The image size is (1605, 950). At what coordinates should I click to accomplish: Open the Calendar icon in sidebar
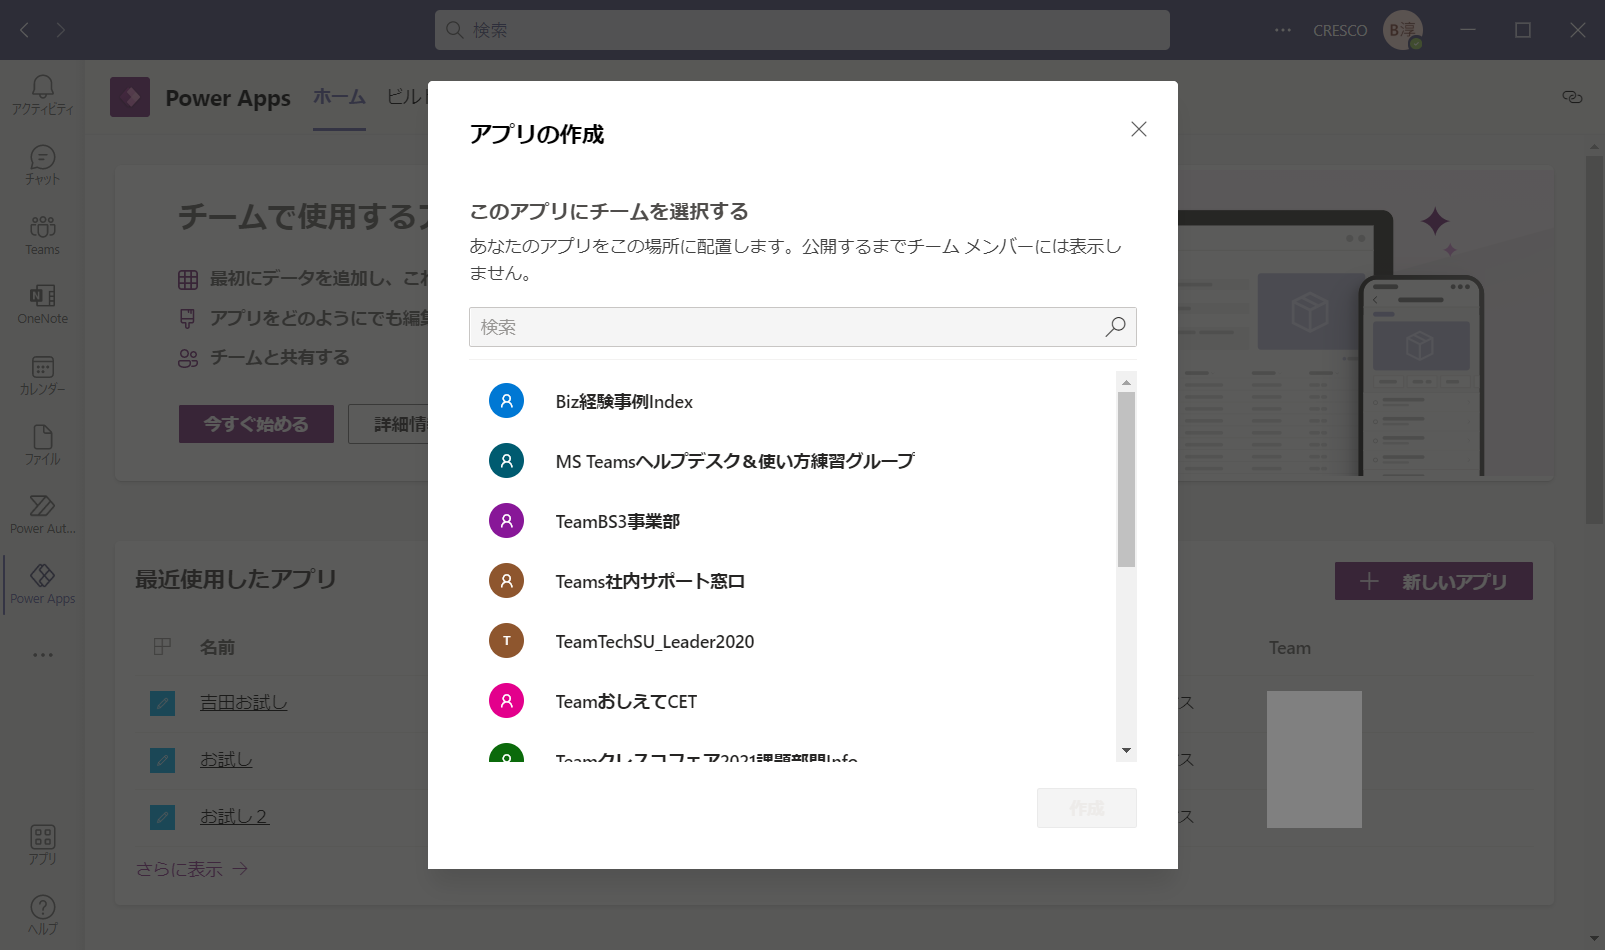[42, 375]
